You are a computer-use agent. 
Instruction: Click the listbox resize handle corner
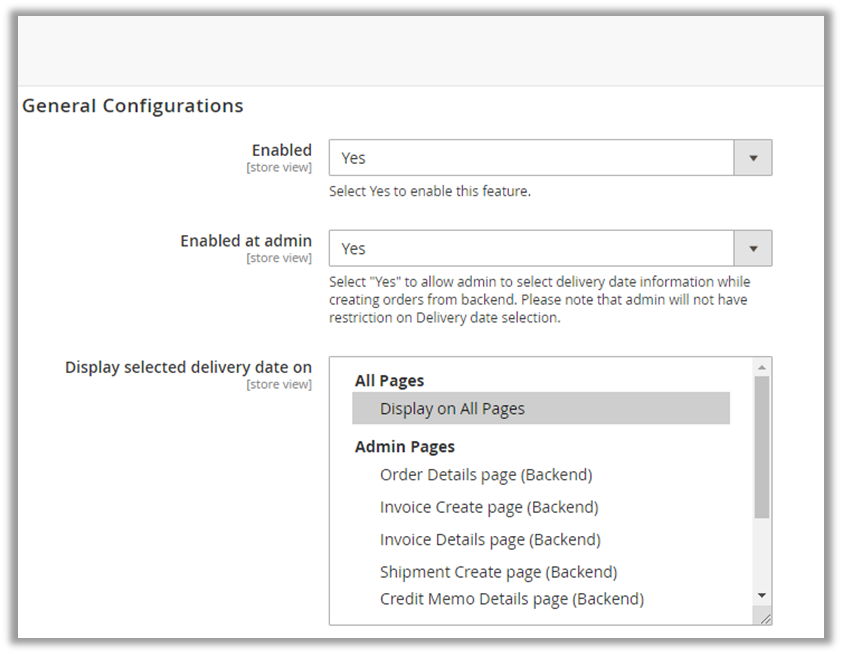(x=765, y=619)
